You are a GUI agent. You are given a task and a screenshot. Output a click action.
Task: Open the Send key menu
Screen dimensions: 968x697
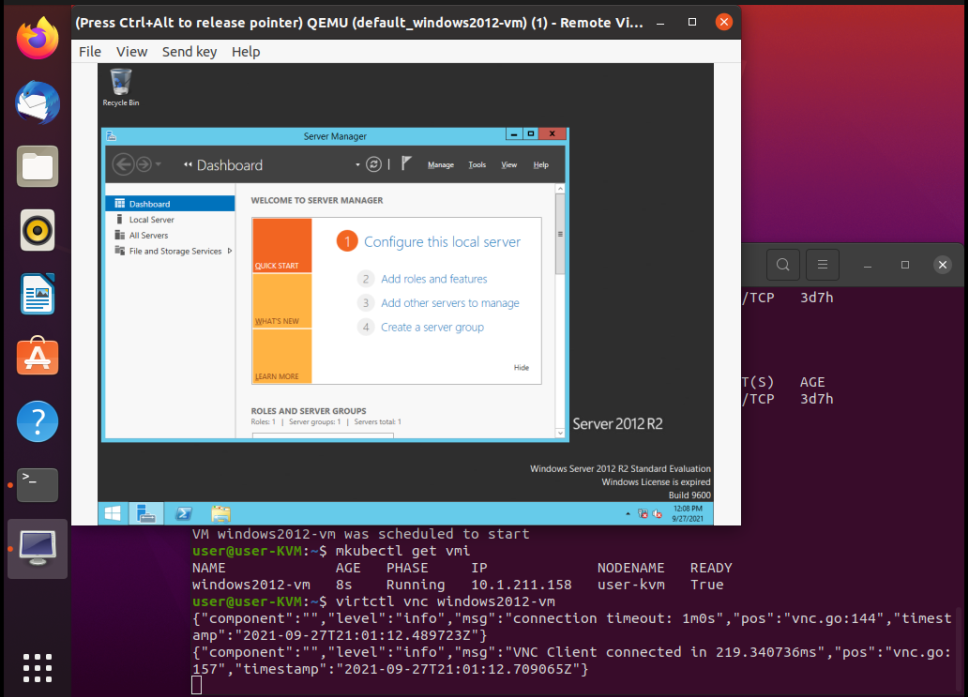189,52
